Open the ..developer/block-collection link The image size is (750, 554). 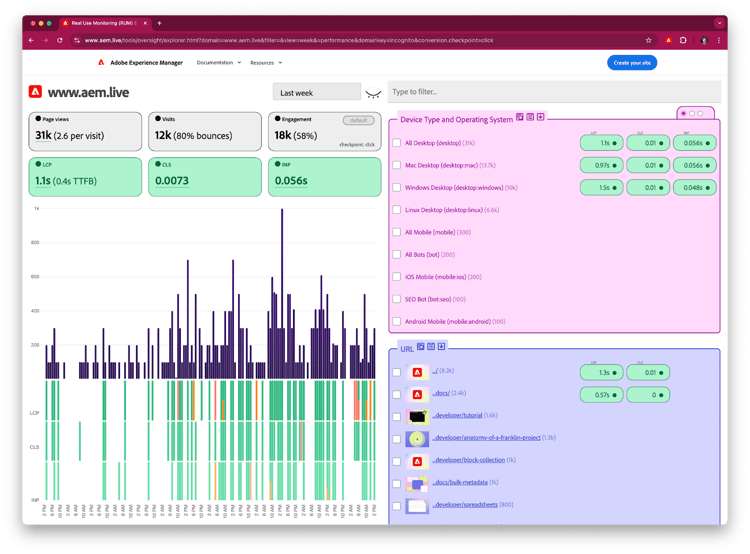coord(469,460)
